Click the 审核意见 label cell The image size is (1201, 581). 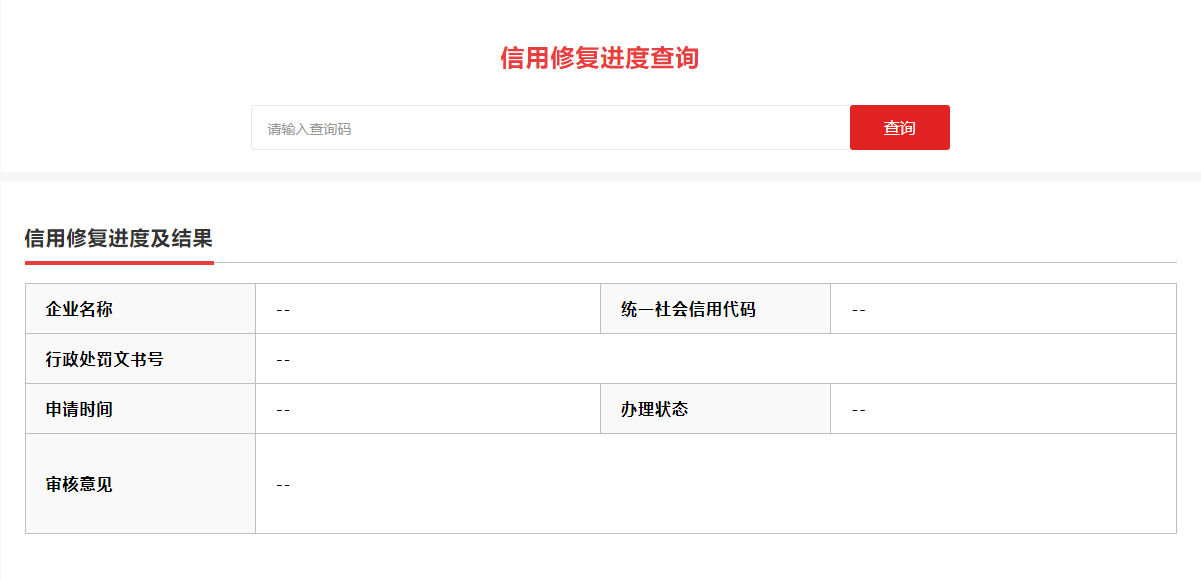click(140, 484)
